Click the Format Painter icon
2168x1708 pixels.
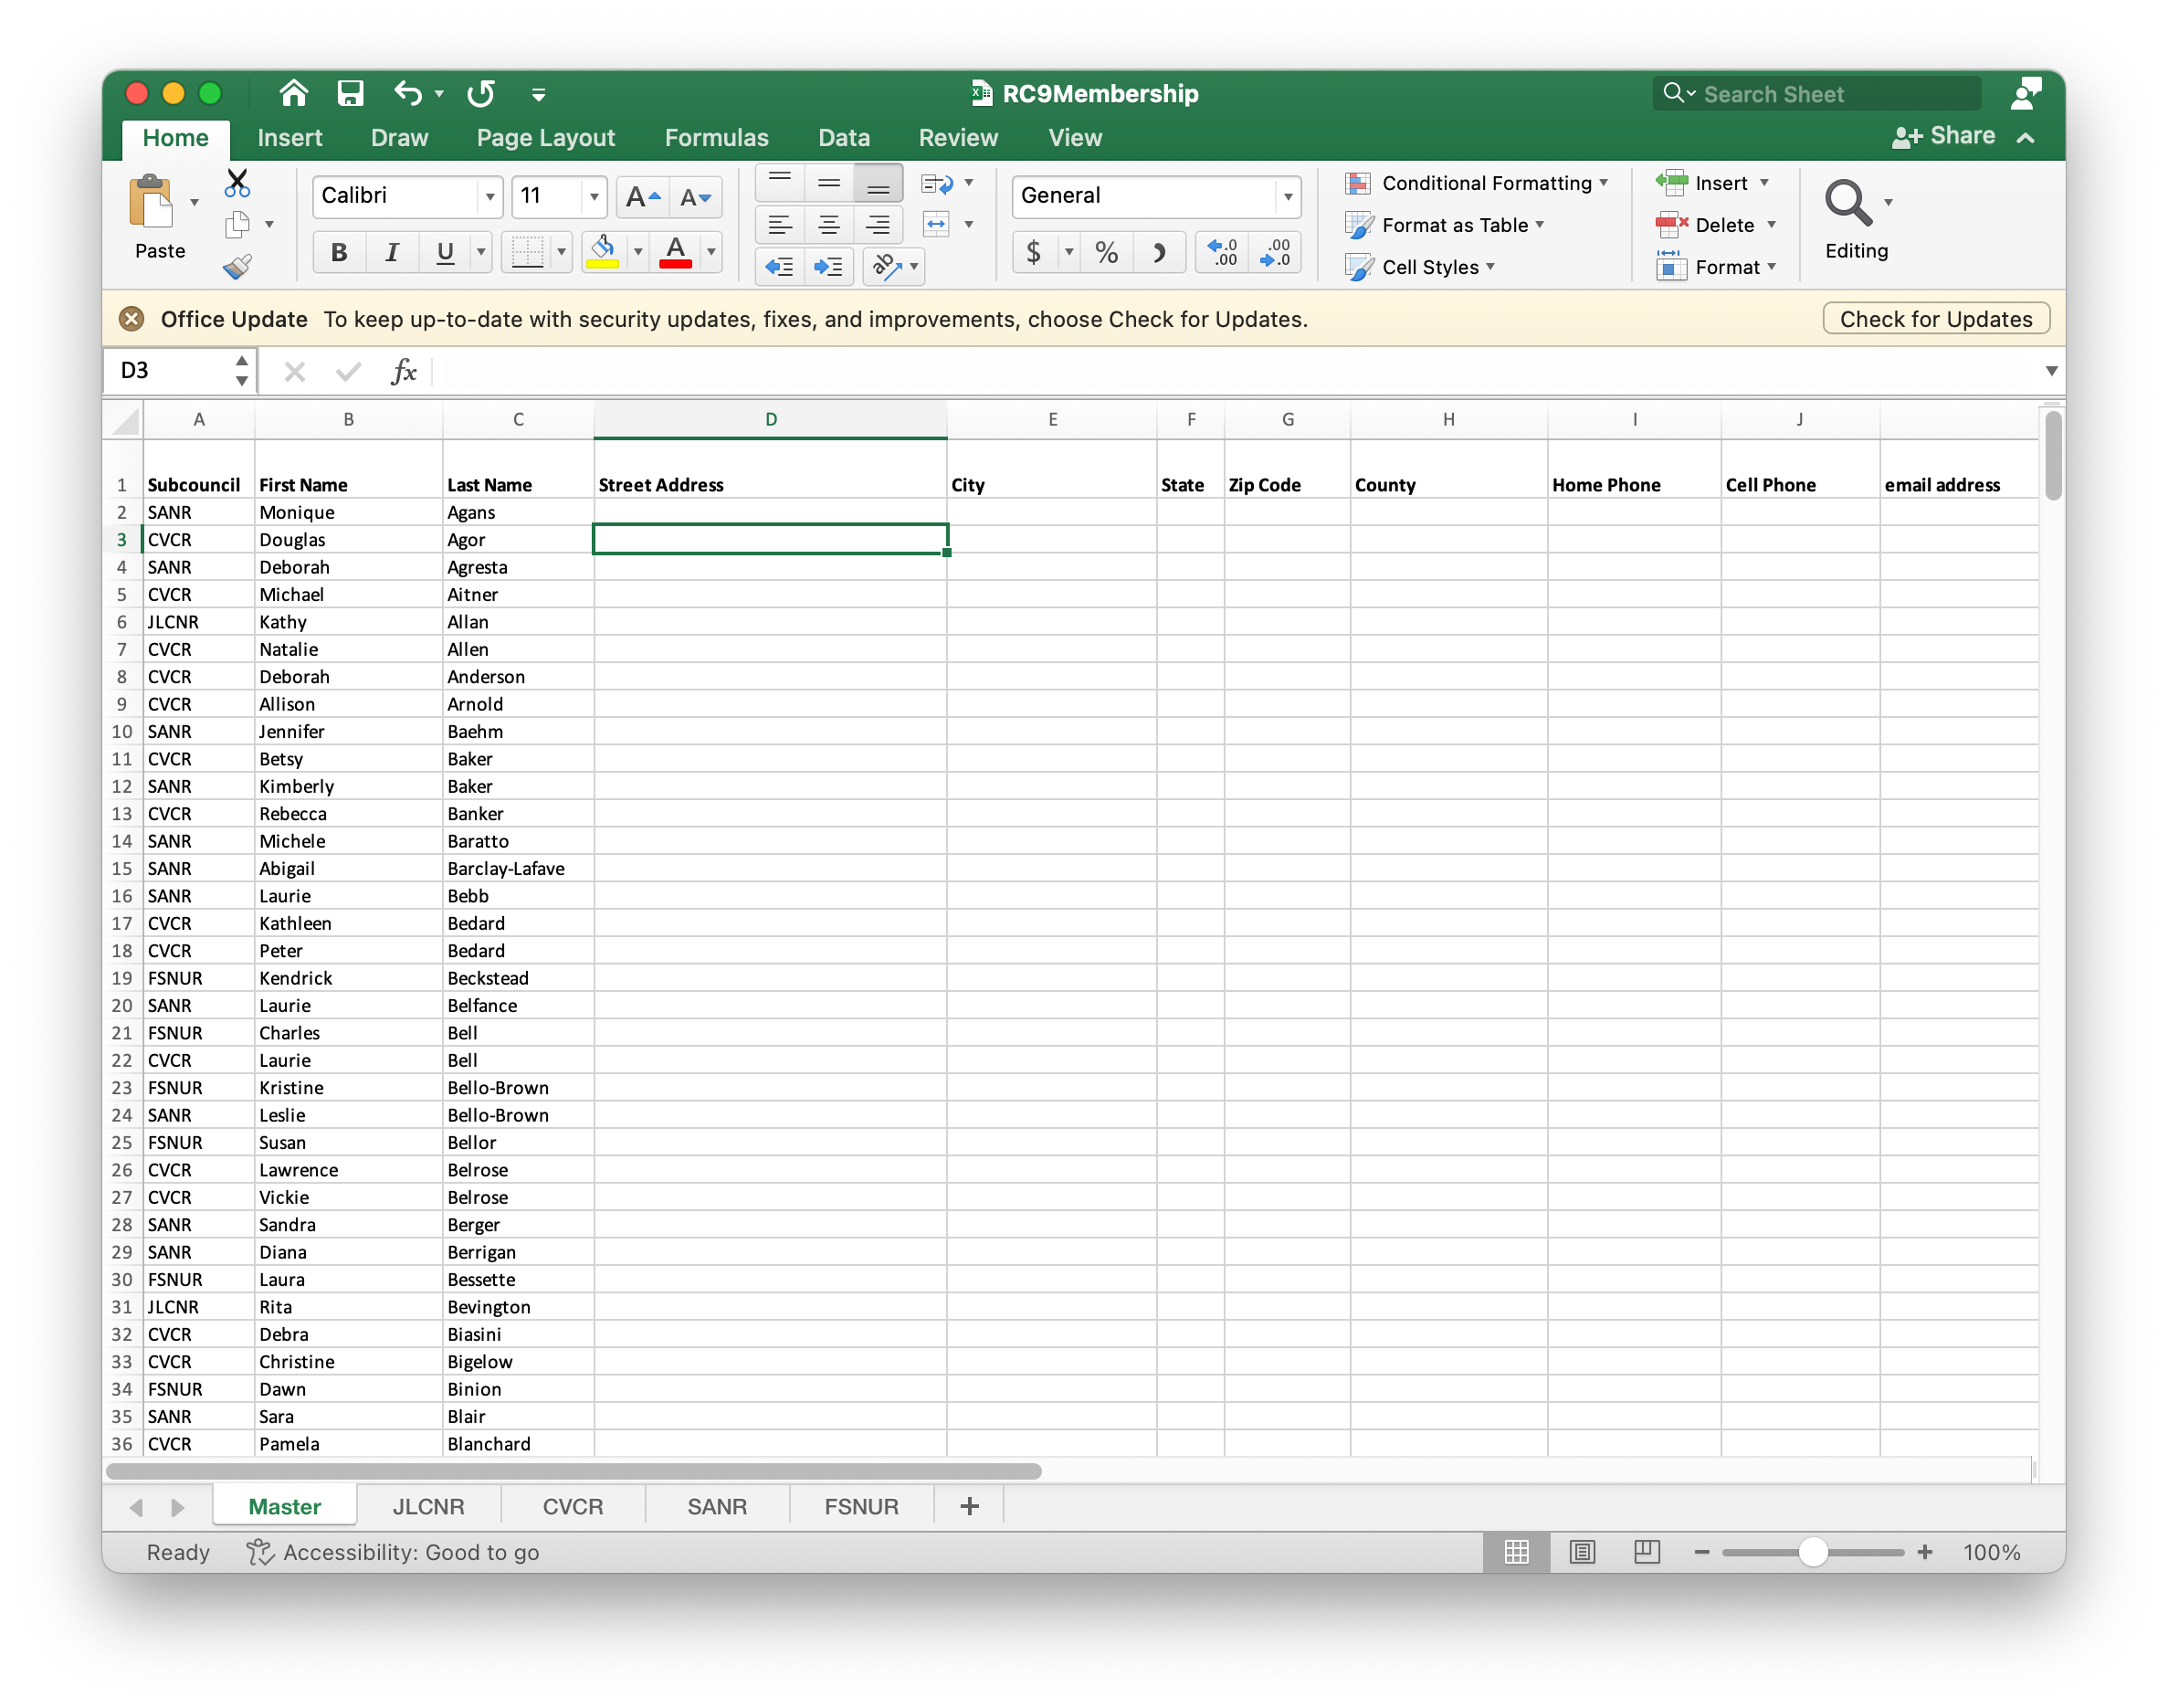point(237,266)
